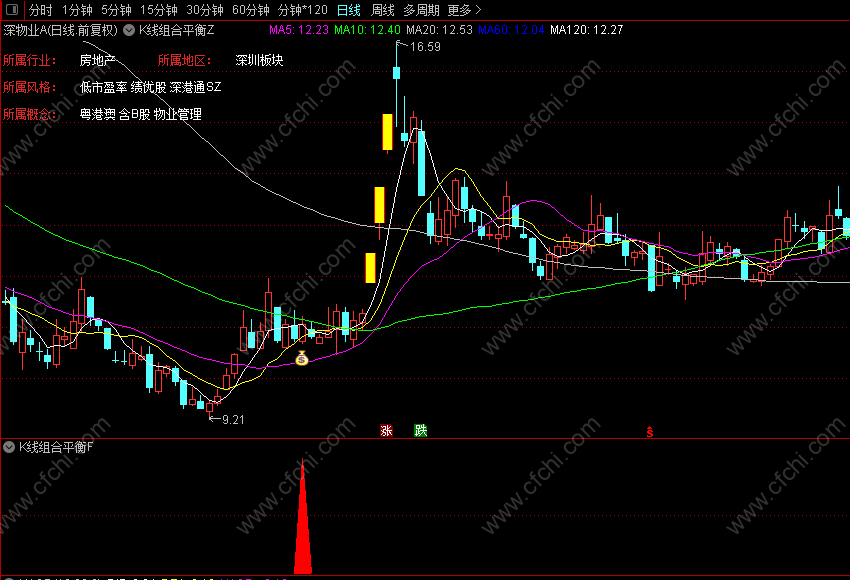Click the 所属风格 label
The height and width of the screenshot is (580, 850).
tap(29, 87)
